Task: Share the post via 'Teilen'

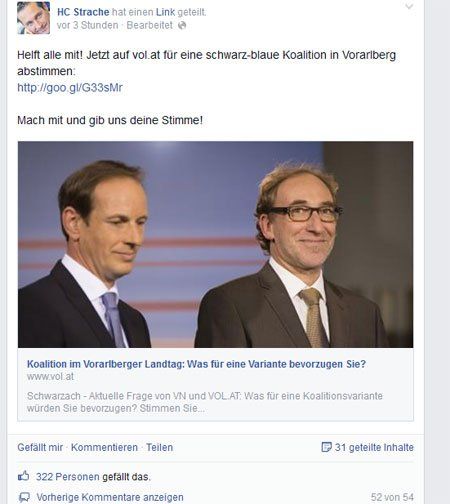Action: coord(159,447)
